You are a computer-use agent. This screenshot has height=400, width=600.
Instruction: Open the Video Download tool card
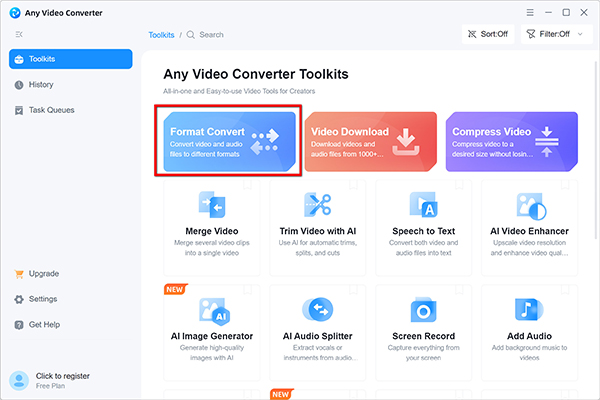[x=370, y=142]
